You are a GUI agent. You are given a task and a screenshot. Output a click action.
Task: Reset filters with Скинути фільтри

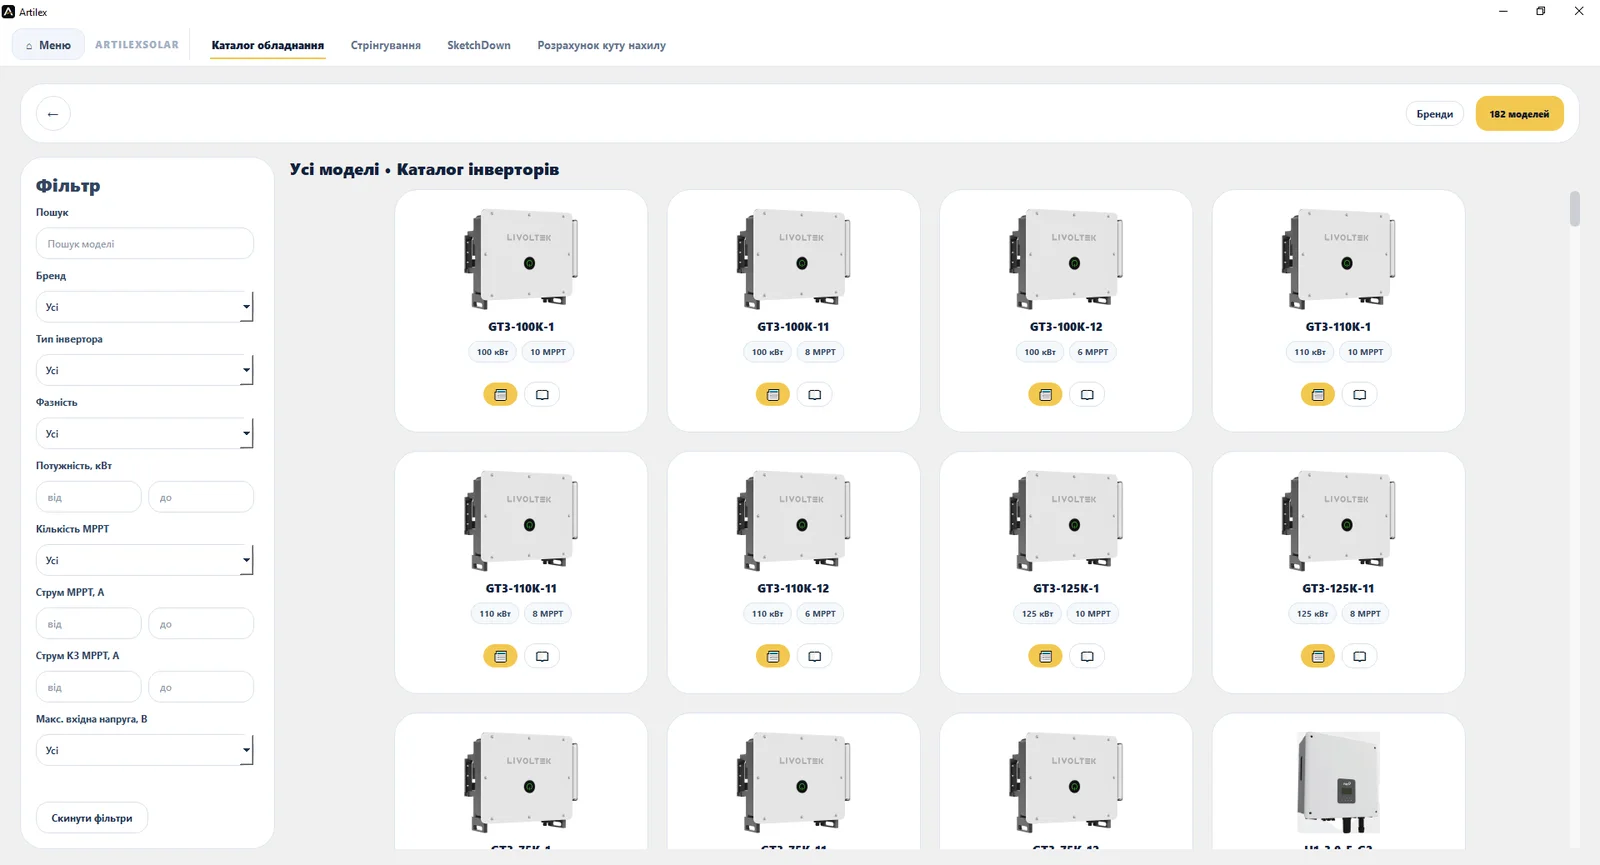(x=92, y=818)
